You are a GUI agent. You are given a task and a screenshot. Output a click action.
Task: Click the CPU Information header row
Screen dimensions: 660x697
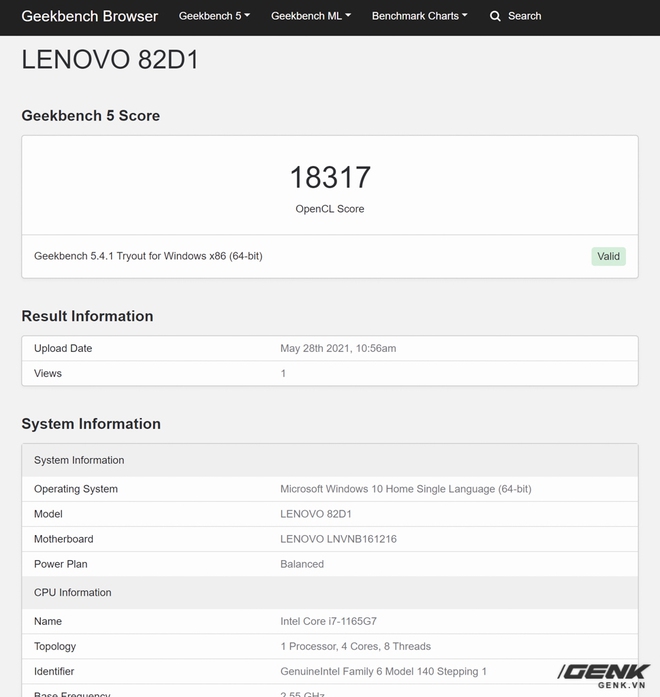pos(330,593)
